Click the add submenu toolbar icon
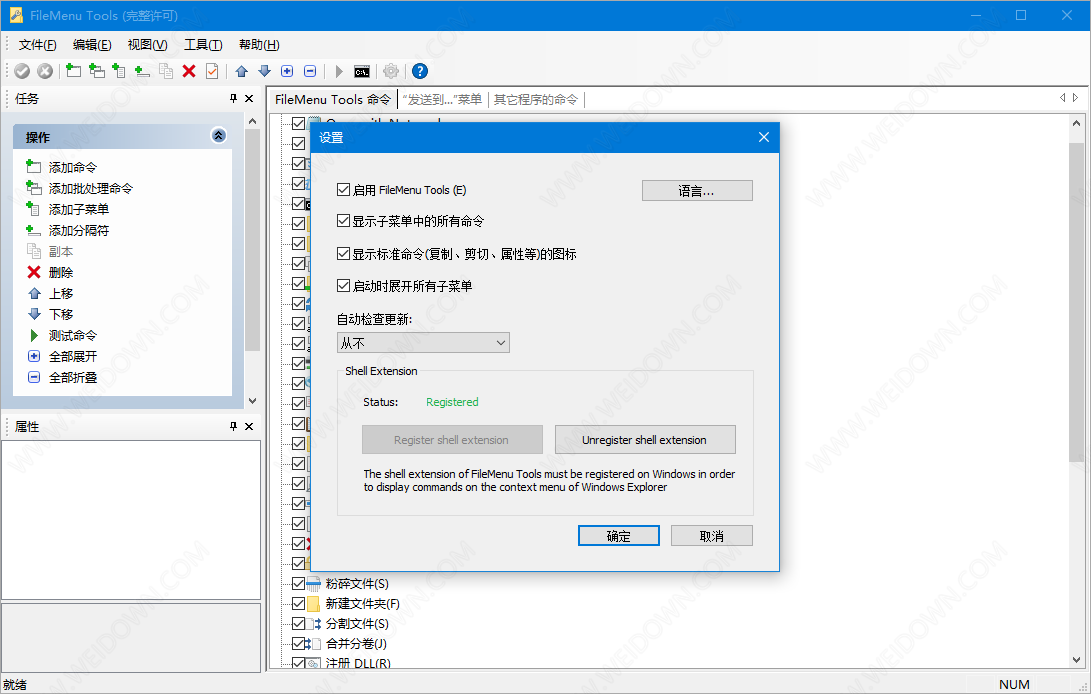This screenshot has height=694, width=1091. tap(120, 71)
